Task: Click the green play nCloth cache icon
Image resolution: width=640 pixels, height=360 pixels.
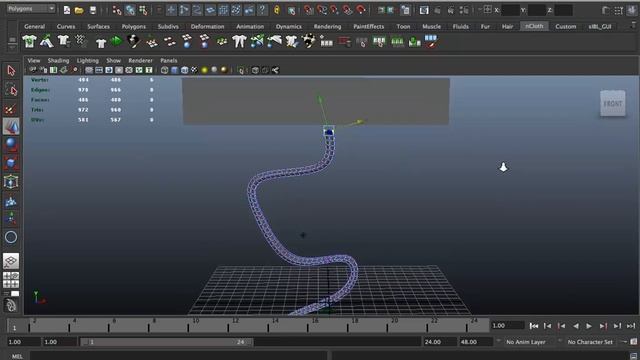Action: coord(117,41)
